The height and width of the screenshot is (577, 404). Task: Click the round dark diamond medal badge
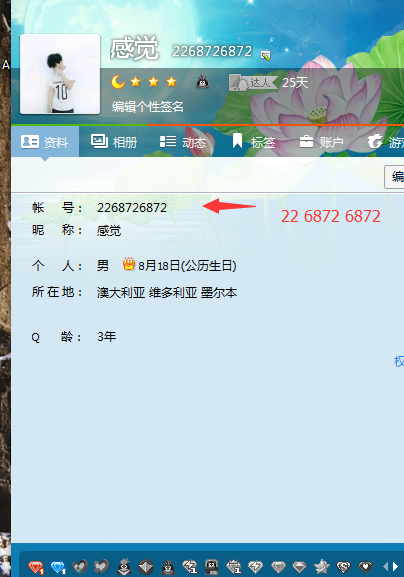(x=146, y=567)
